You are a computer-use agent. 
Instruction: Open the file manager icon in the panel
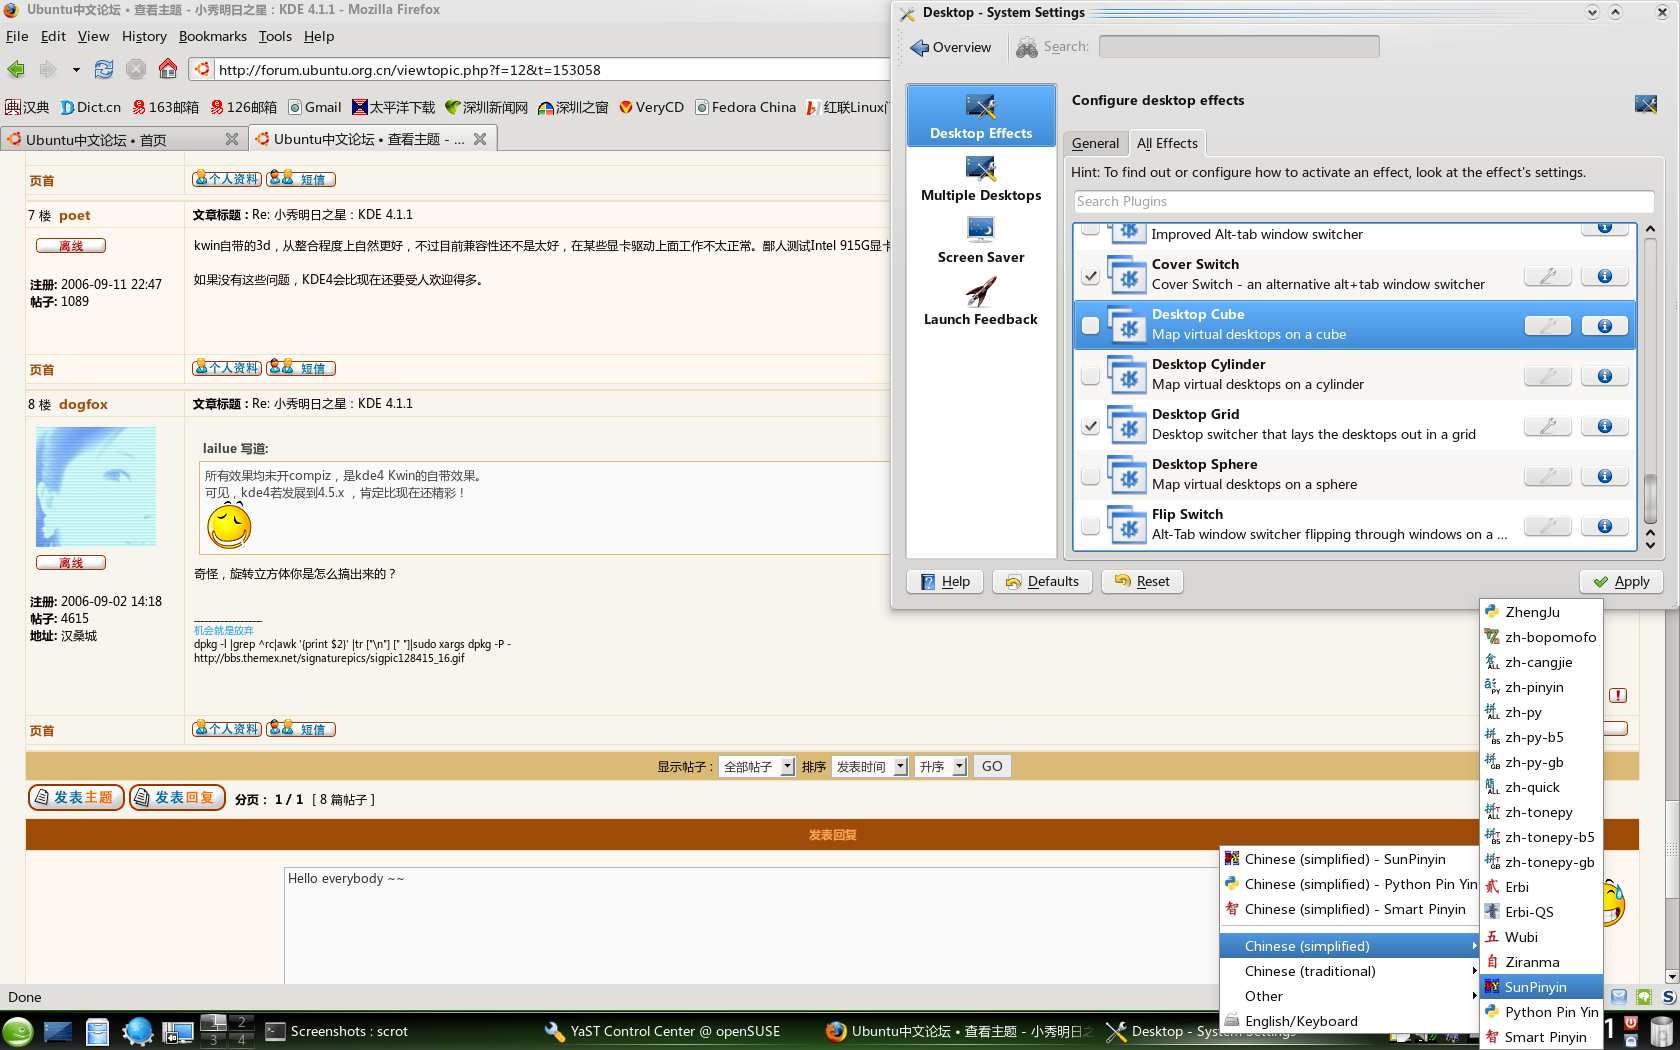(97, 1032)
